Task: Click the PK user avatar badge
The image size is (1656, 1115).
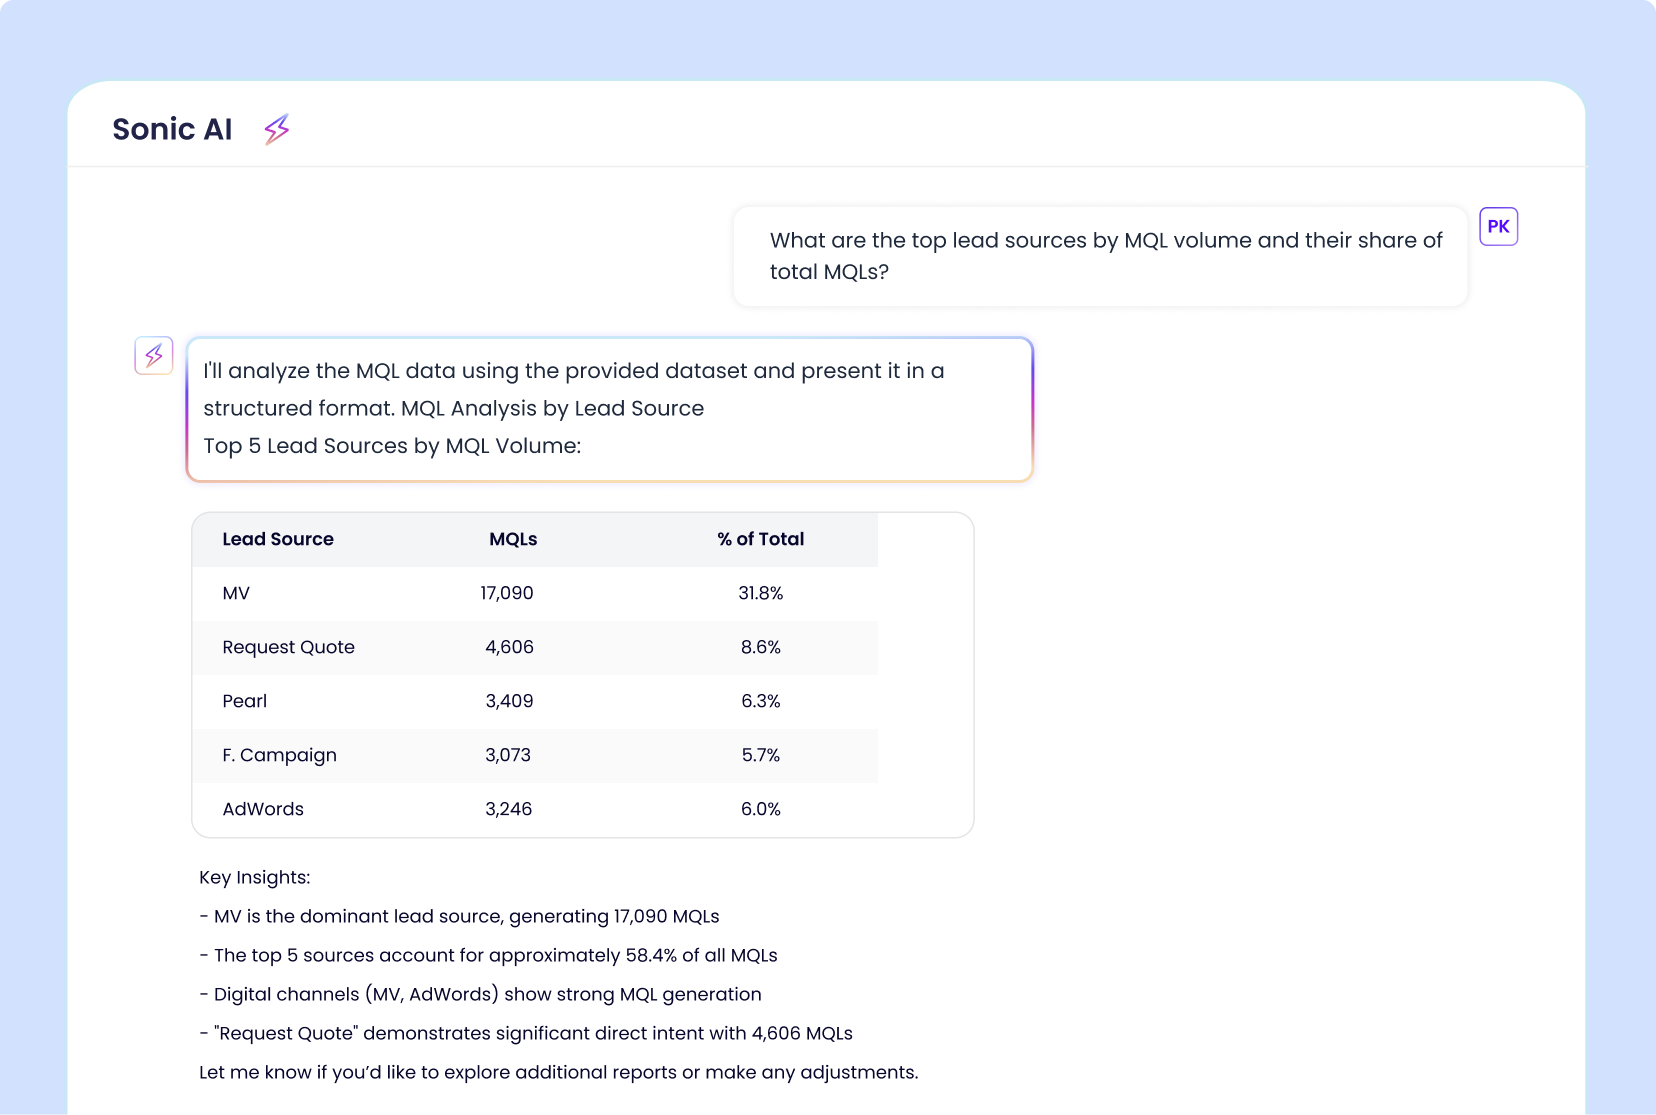Action: [x=1498, y=226]
